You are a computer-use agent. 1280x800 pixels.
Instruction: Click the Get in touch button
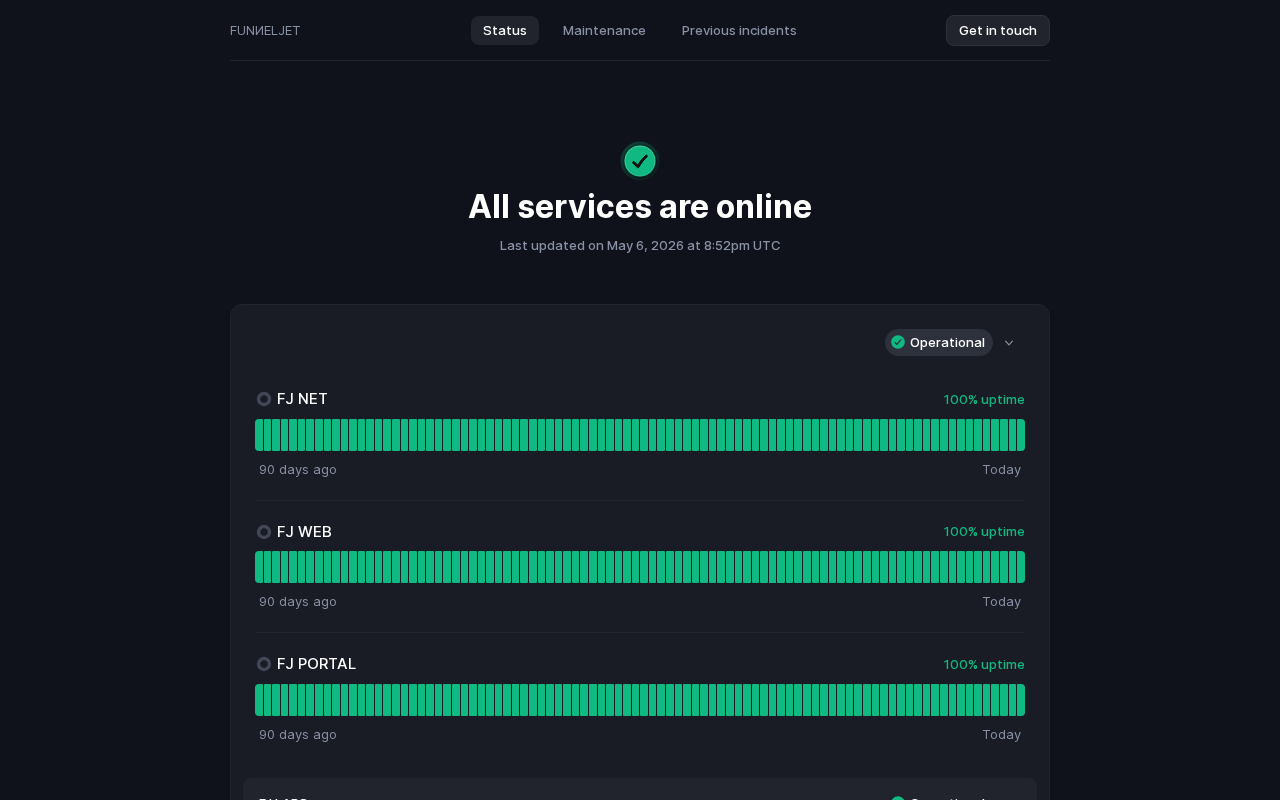[x=998, y=30]
